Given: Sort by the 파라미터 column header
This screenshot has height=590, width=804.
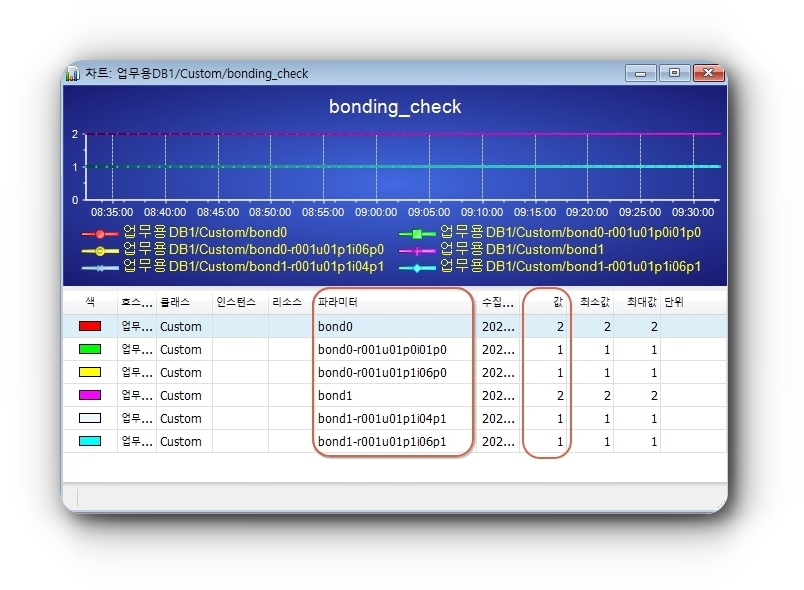Looking at the screenshot, I should coord(338,301).
